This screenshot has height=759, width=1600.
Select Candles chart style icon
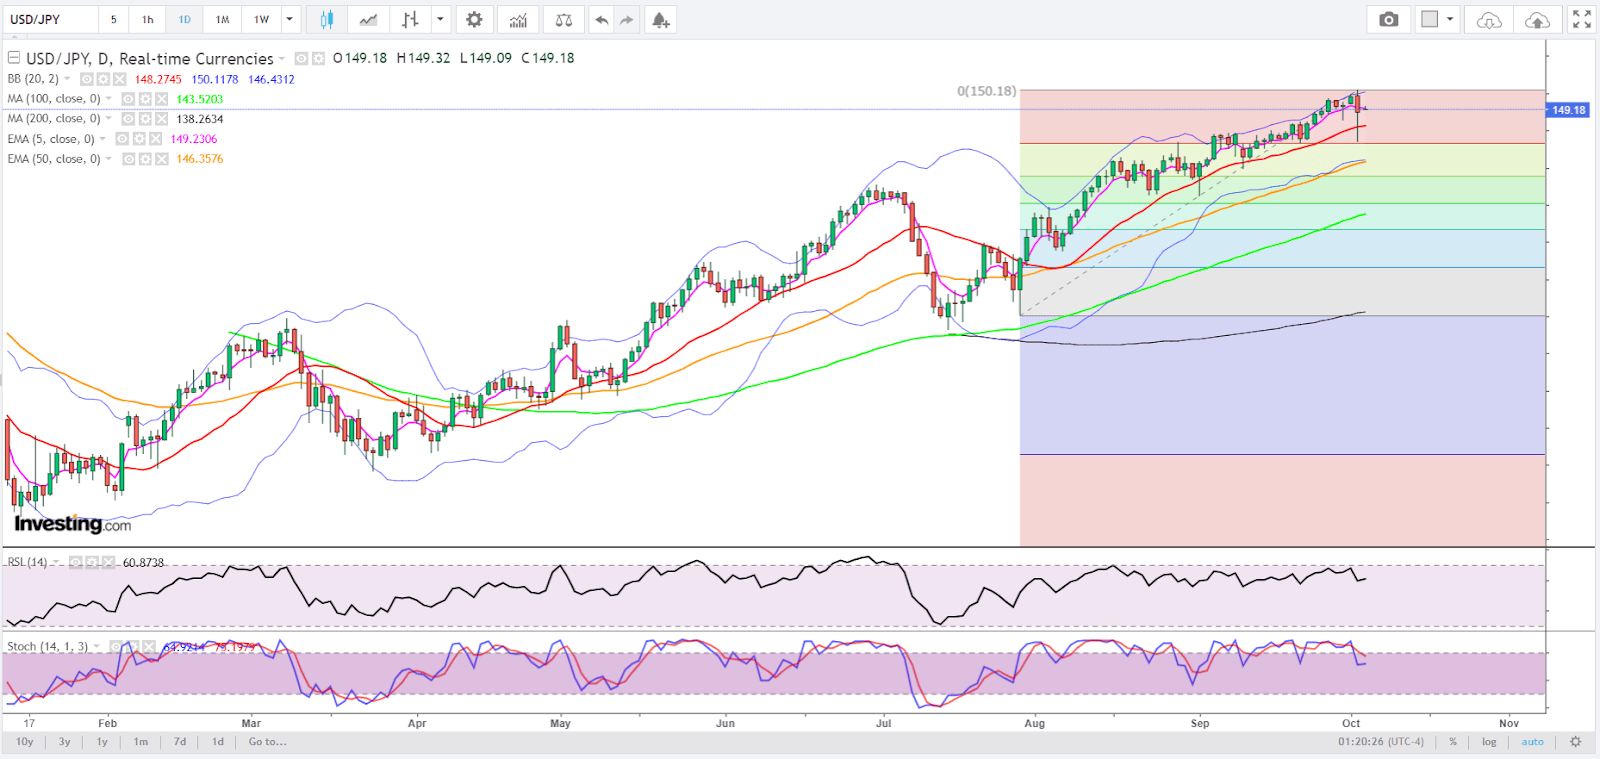coord(327,19)
